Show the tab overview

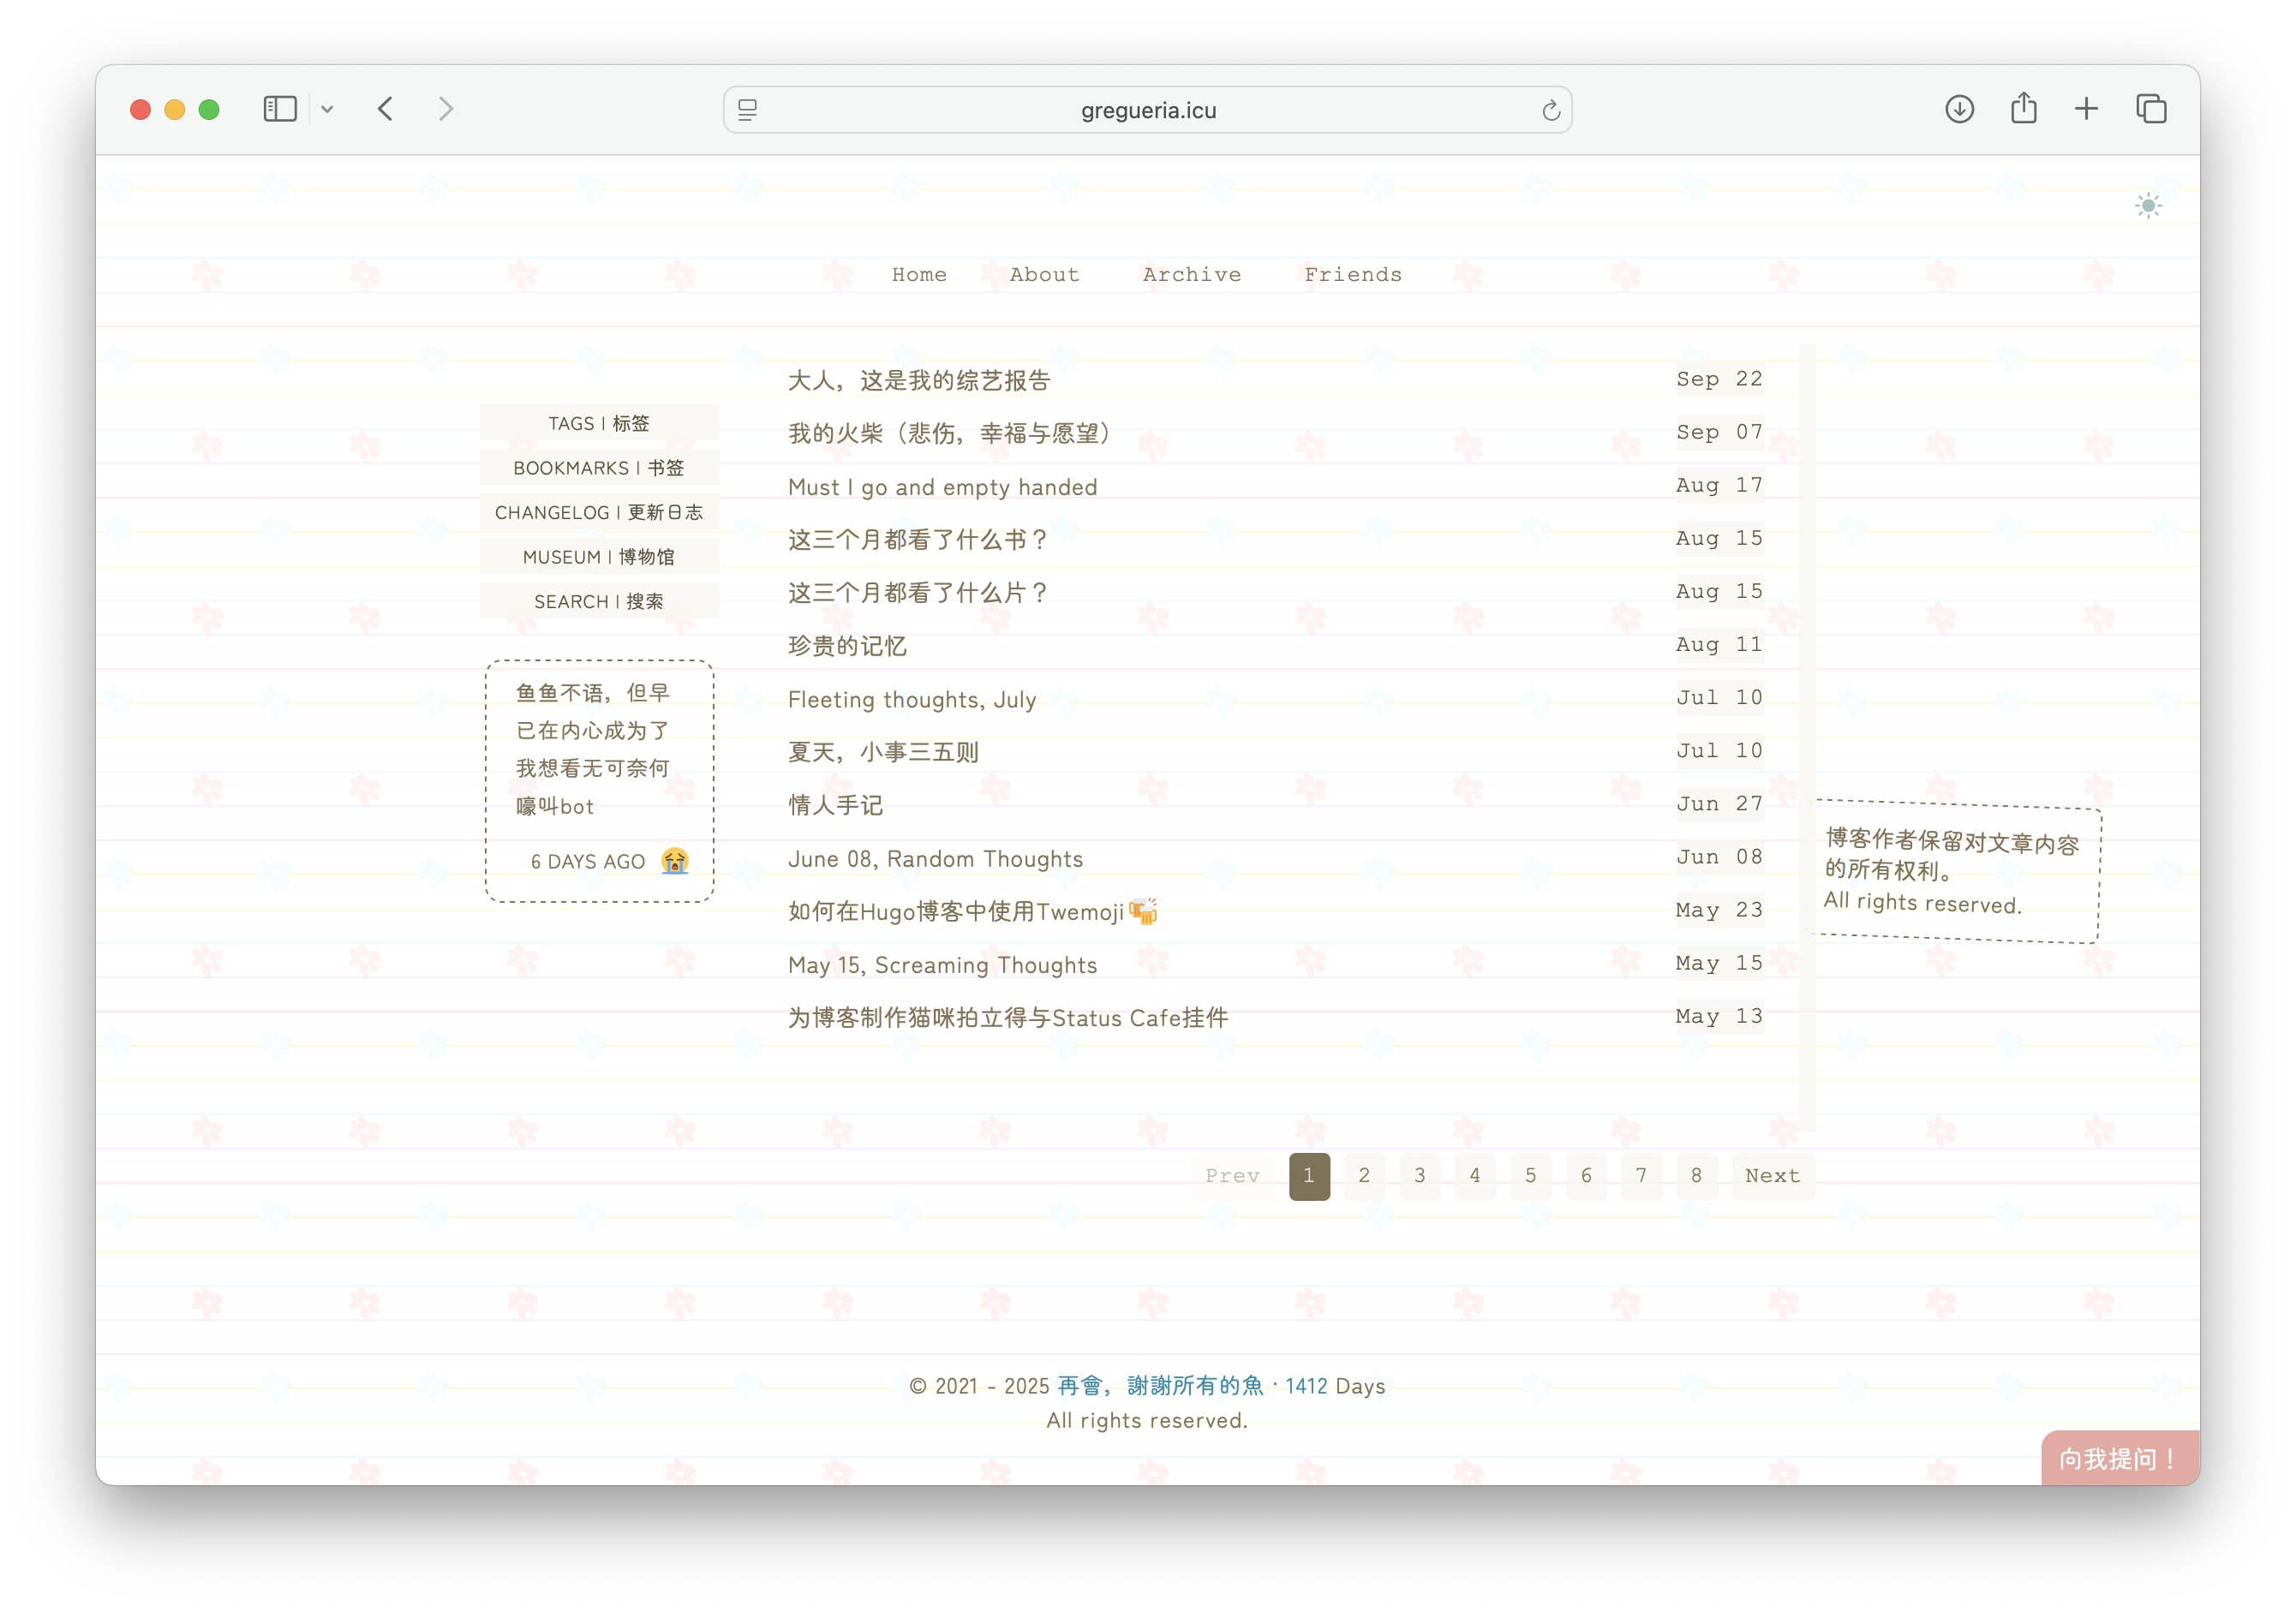point(2151,109)
